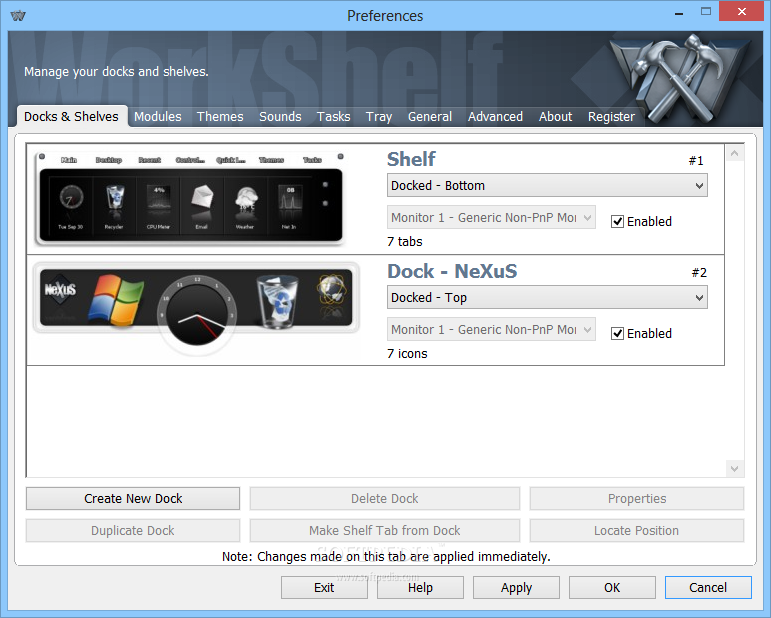Click Make Shelf Tab from Dock
771x618 pixels.
coord(385,530)
